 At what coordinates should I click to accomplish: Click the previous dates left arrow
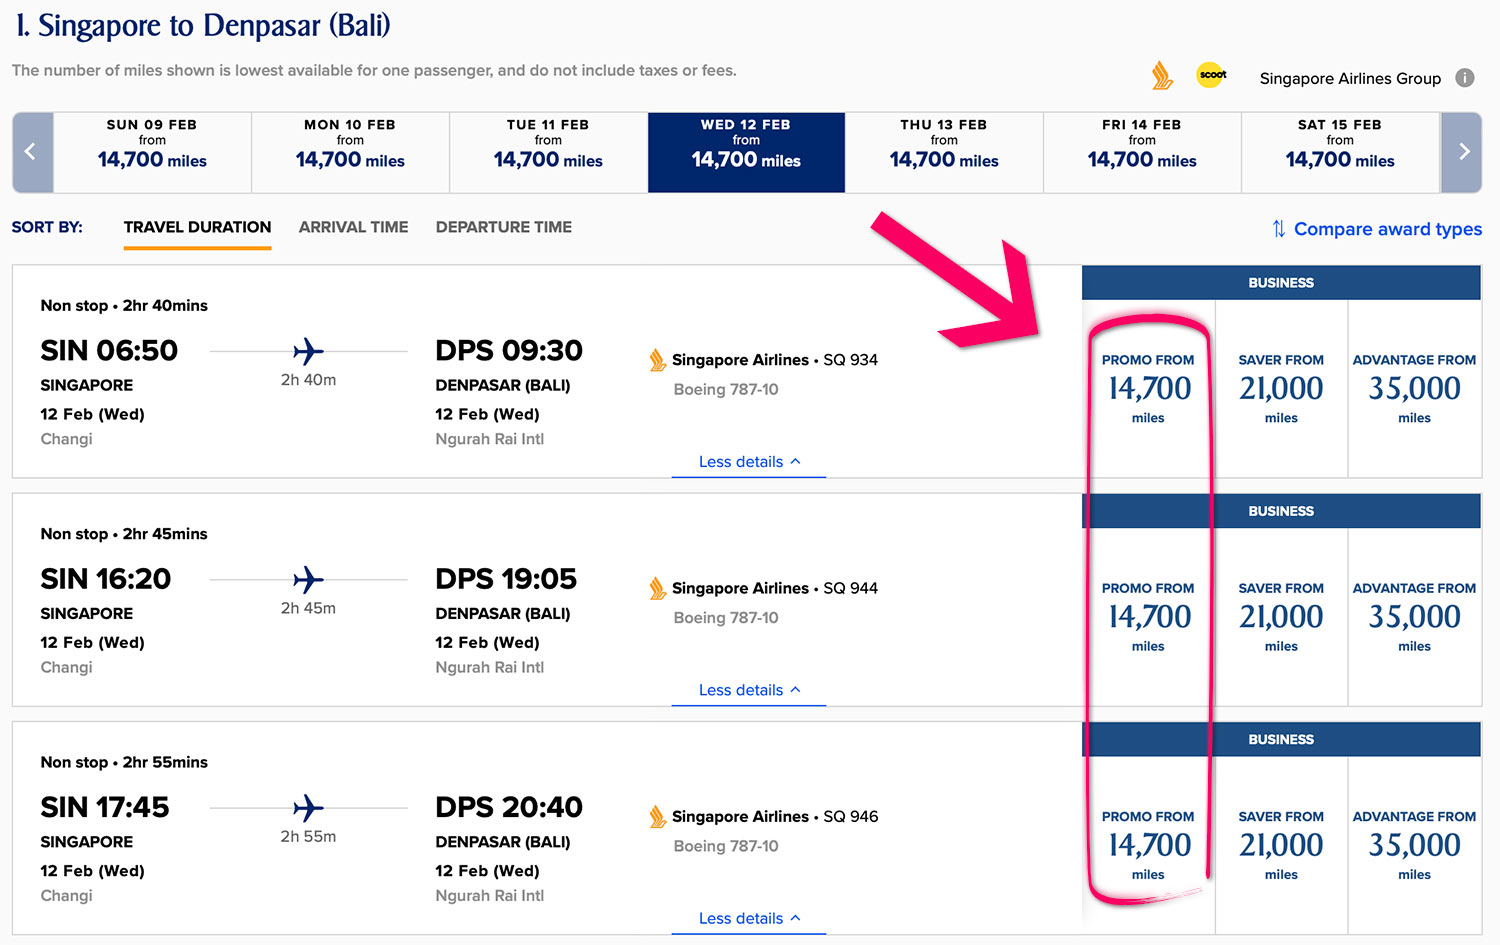coord(31,152)
